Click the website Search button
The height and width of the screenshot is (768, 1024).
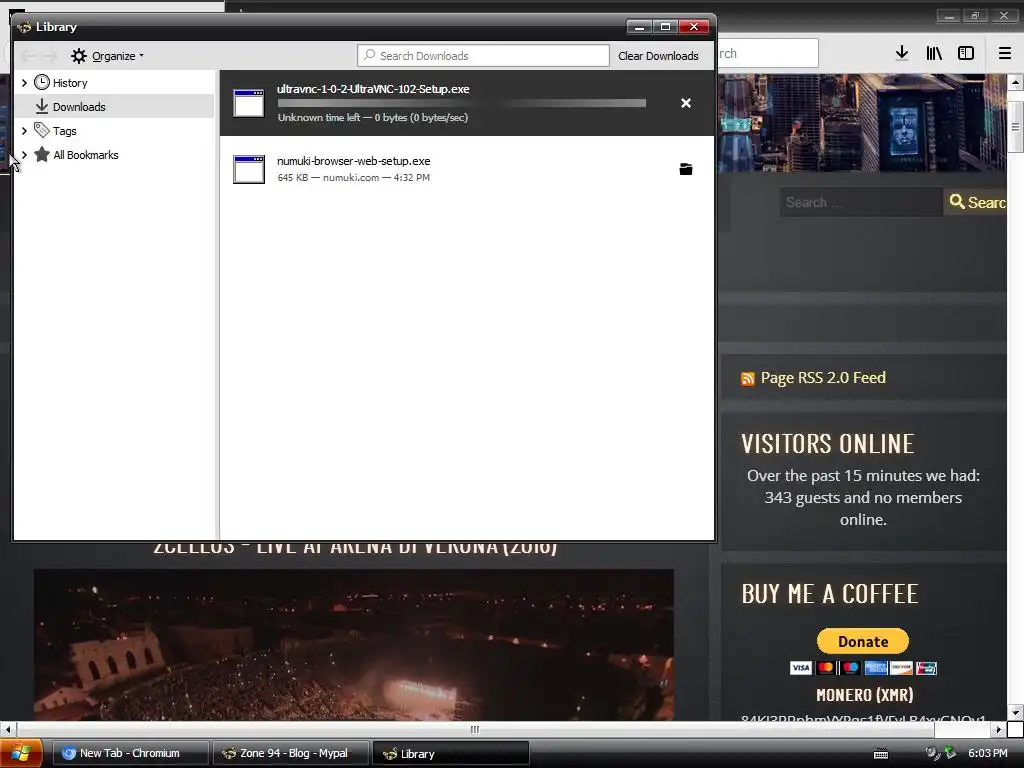pos(976,202)
